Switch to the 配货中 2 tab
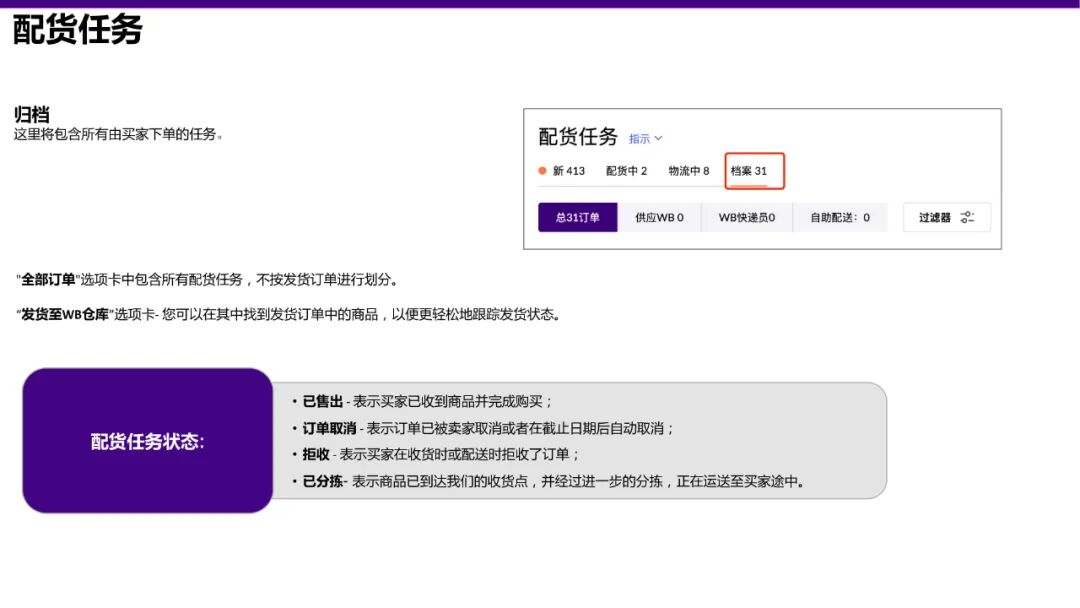This screenshot has width=1080, height=608. click(x=625, y=171)
